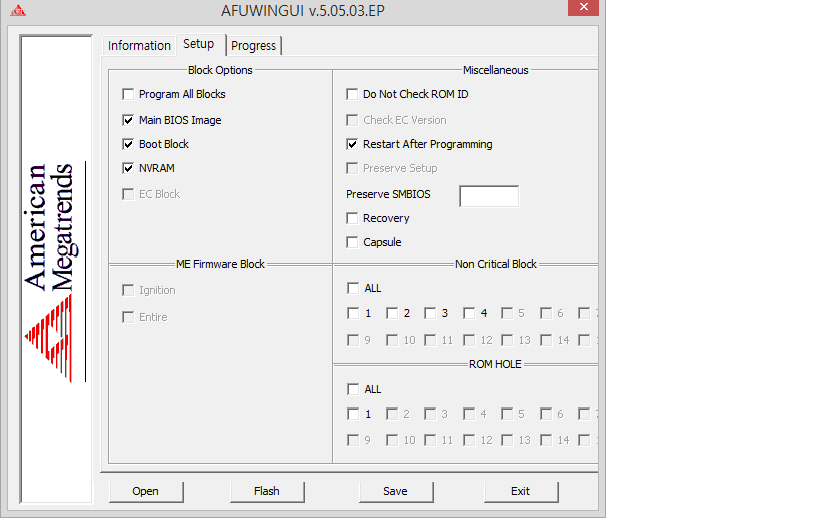This screenshot has width=819, height=521.
Task: Check ROM HOLE 14 checkbox
Action: pos(546,441)
